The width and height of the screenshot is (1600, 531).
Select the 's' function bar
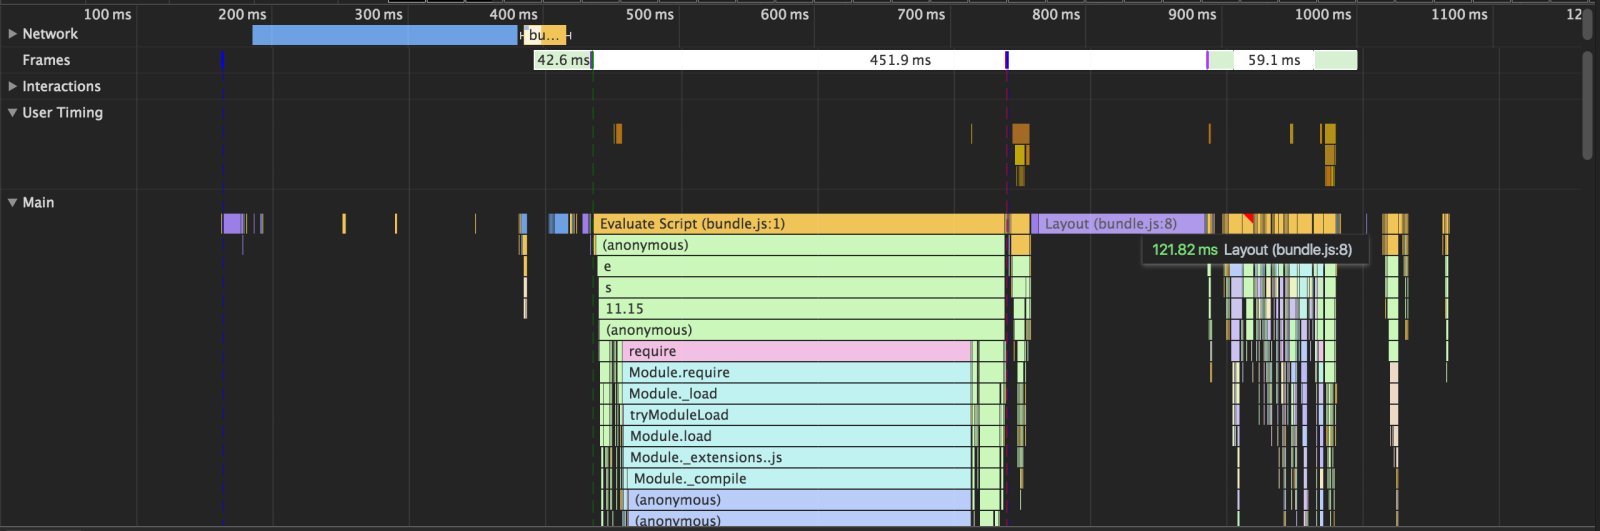point(801,288)
